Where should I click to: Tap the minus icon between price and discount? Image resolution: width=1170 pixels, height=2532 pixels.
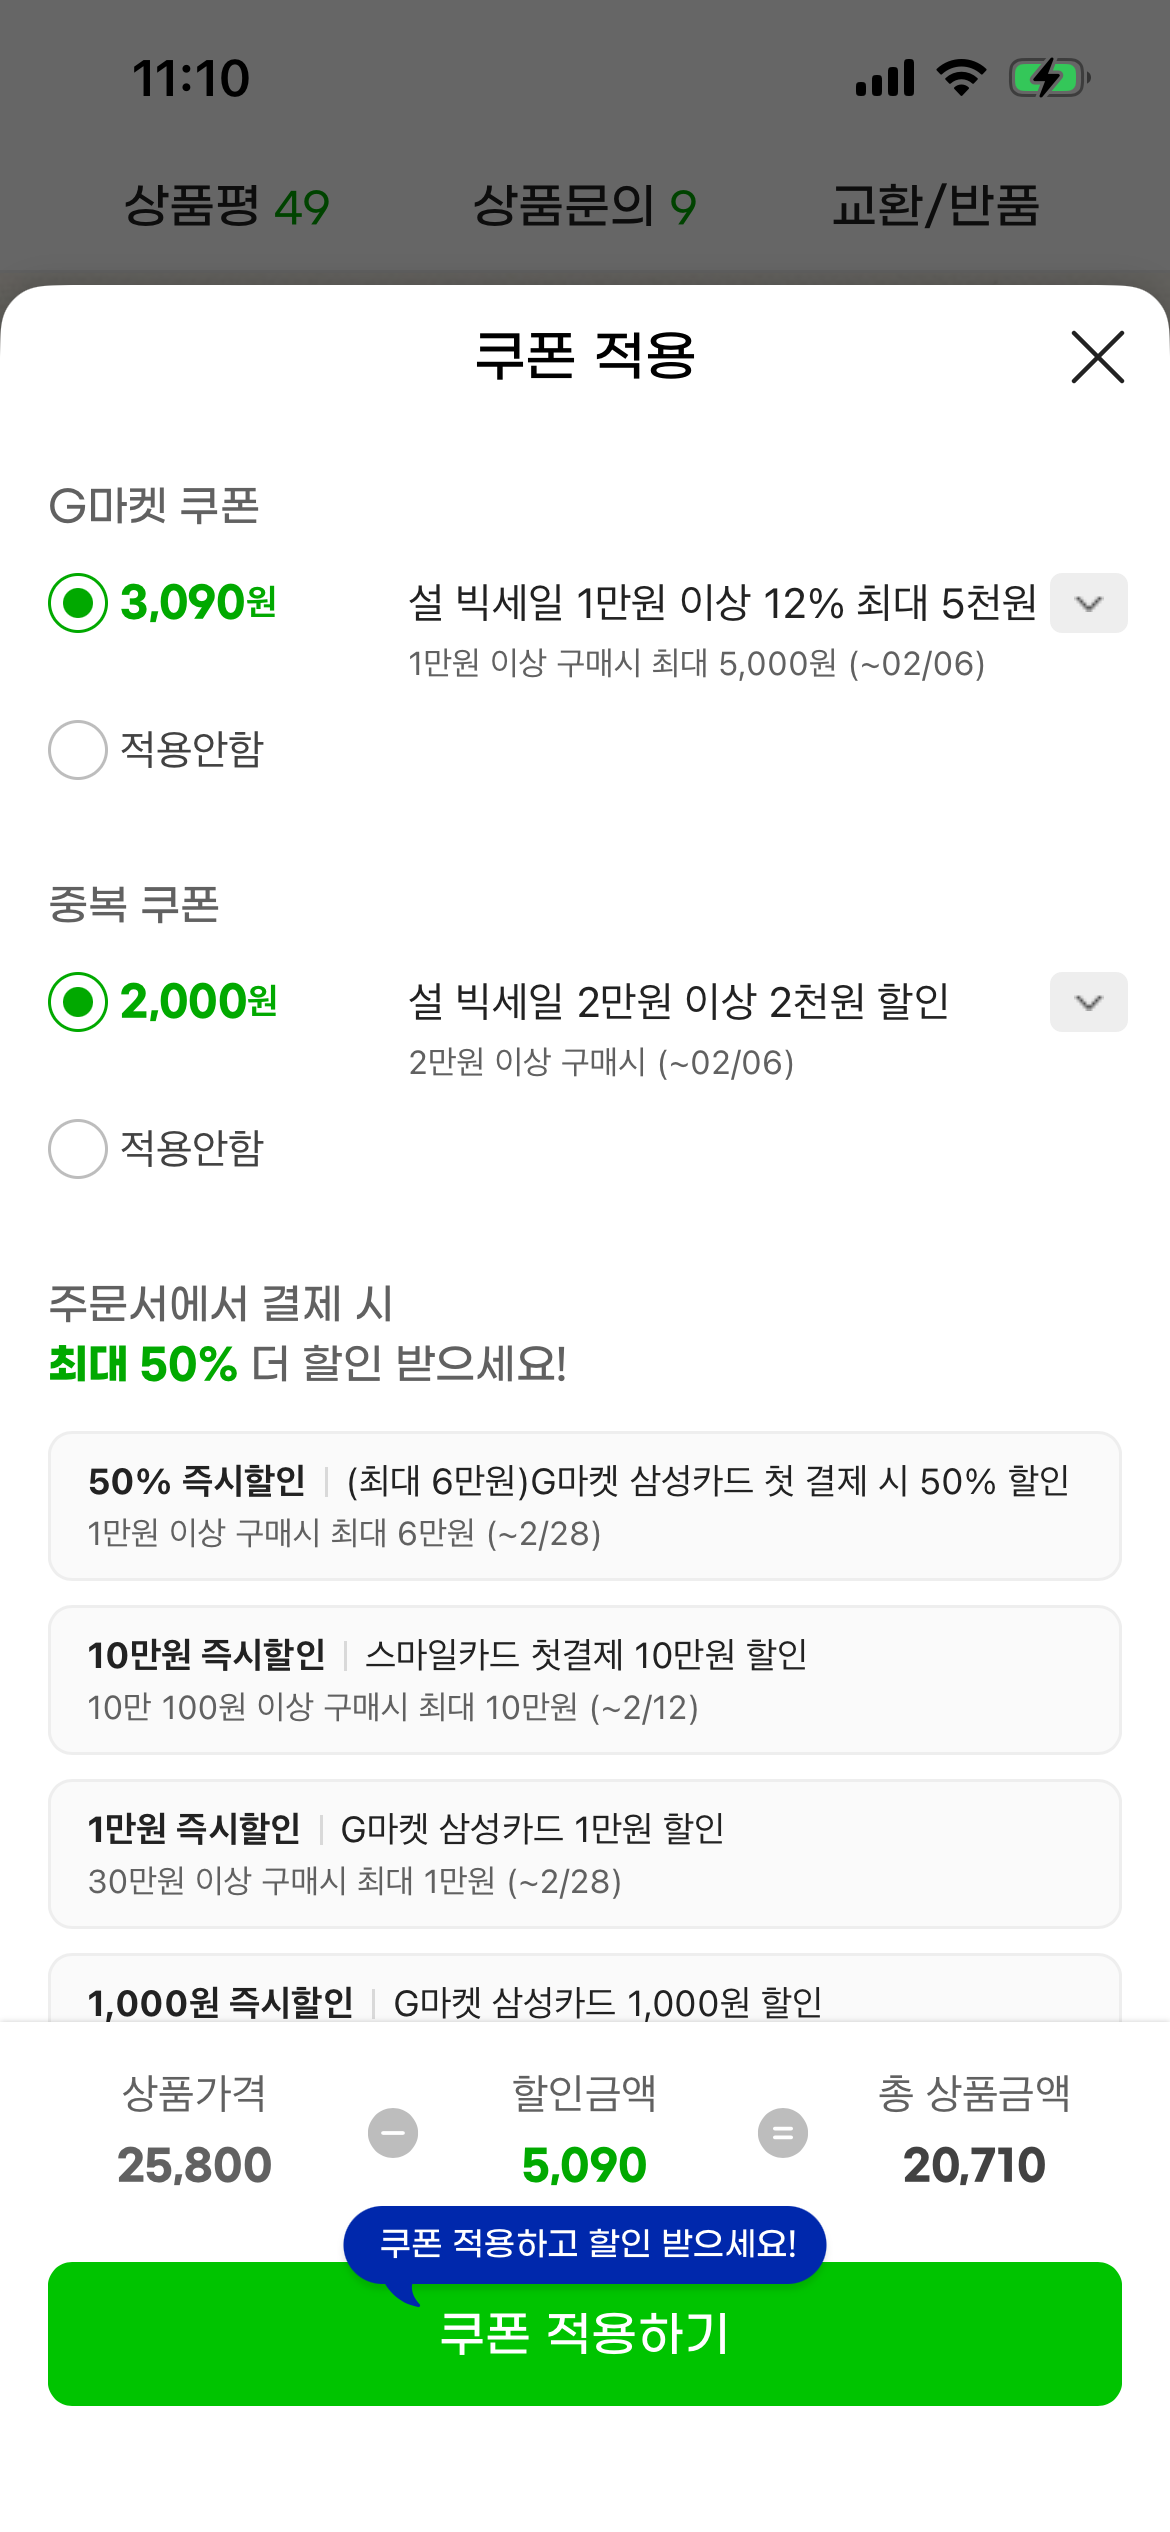[x=393, y=2132]
